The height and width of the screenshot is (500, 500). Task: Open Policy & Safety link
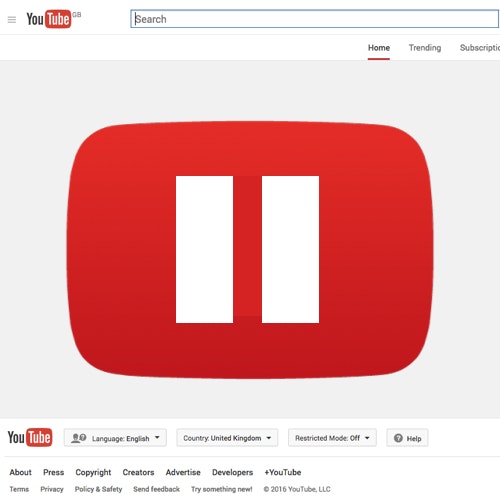pyautogui.click(x=98, y=489)
